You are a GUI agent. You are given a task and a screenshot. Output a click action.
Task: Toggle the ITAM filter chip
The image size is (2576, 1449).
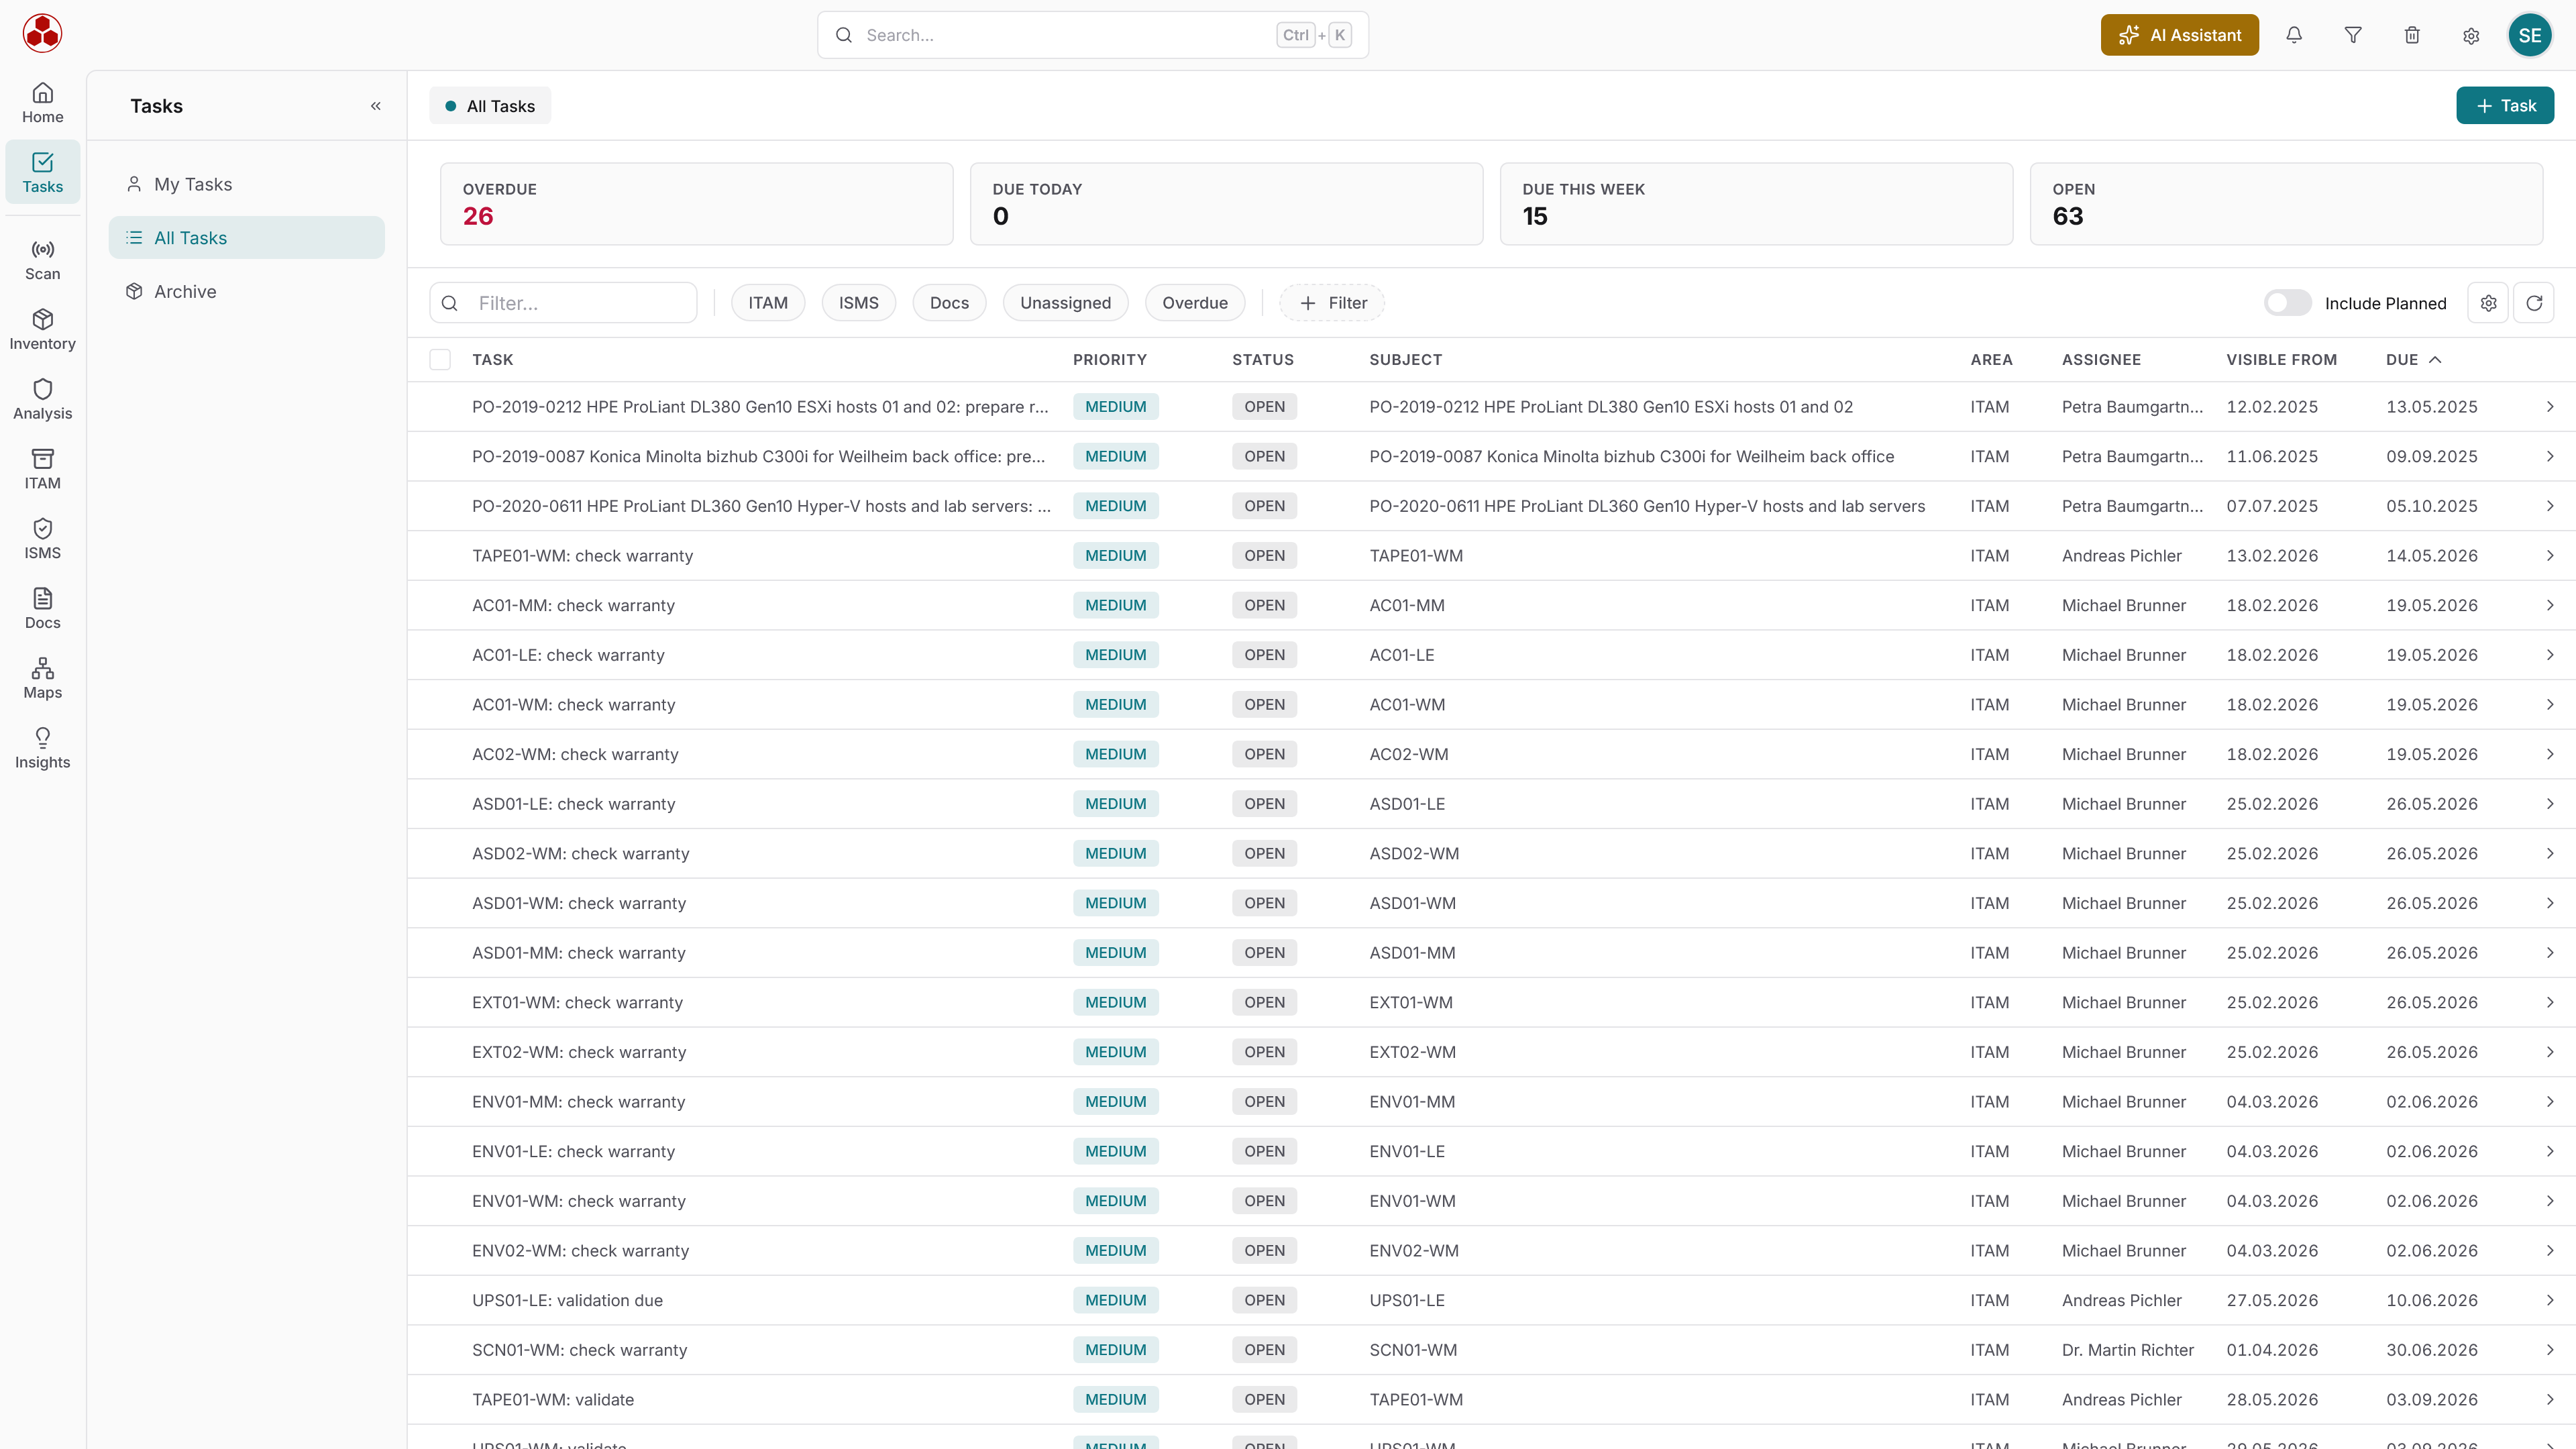[x=768, y=303]
